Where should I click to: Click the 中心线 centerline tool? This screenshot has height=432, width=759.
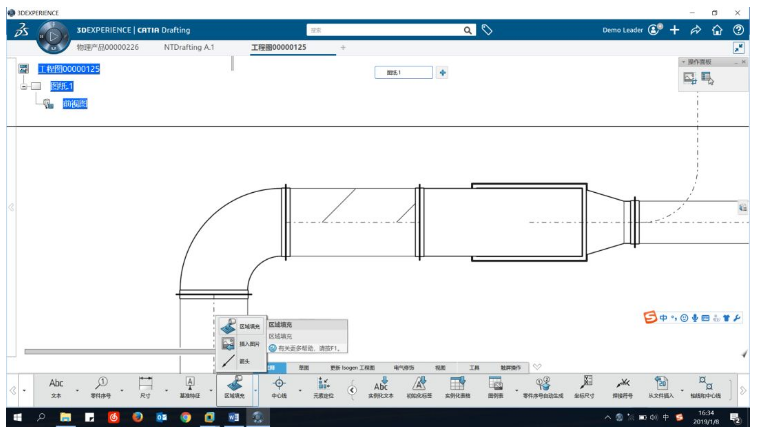(279, 388)
